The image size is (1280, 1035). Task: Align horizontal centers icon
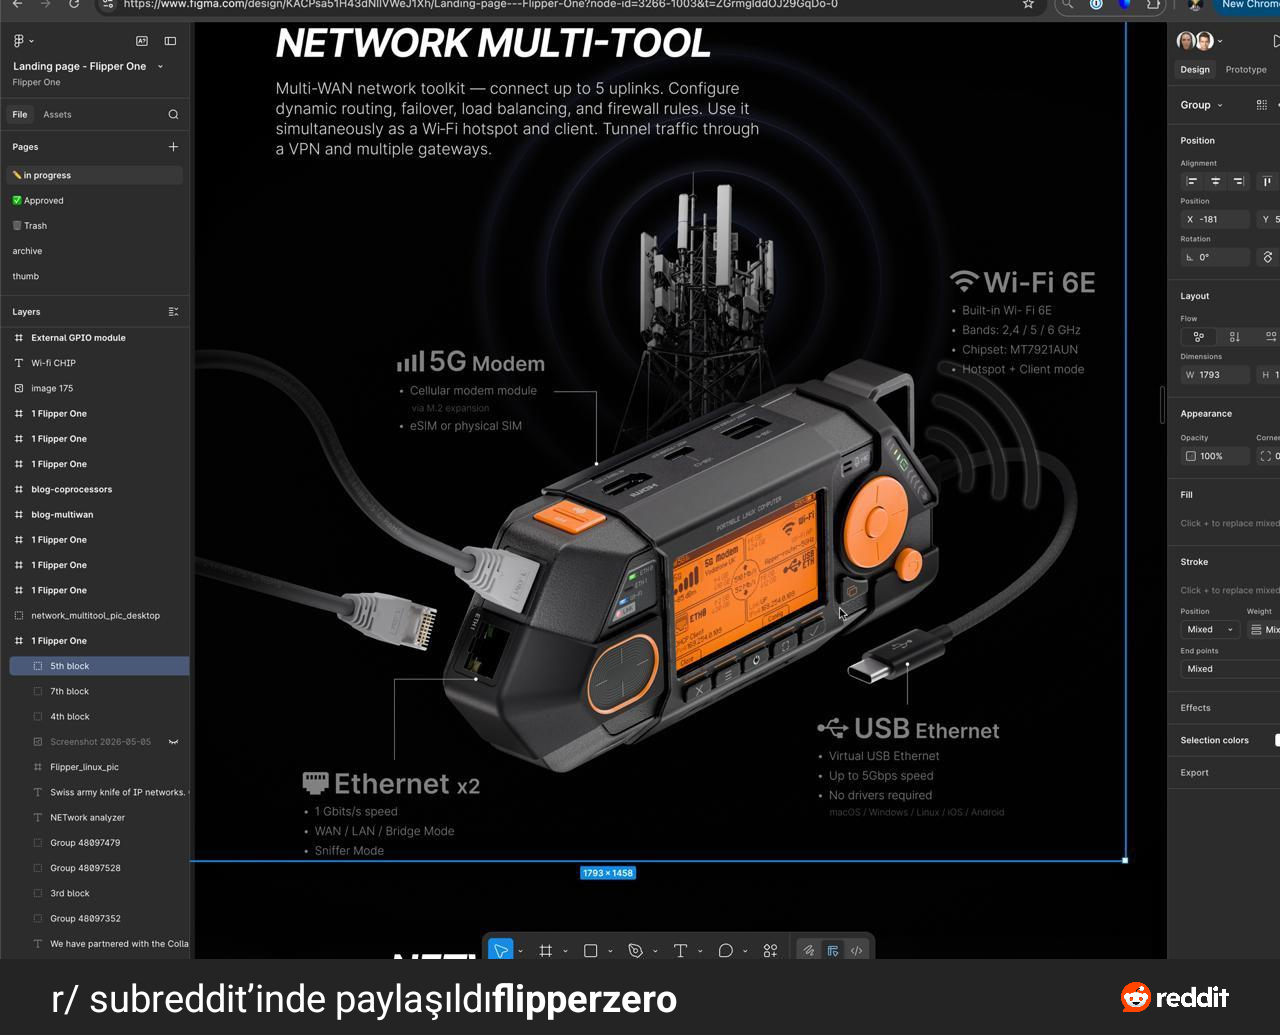(1215, 181)
